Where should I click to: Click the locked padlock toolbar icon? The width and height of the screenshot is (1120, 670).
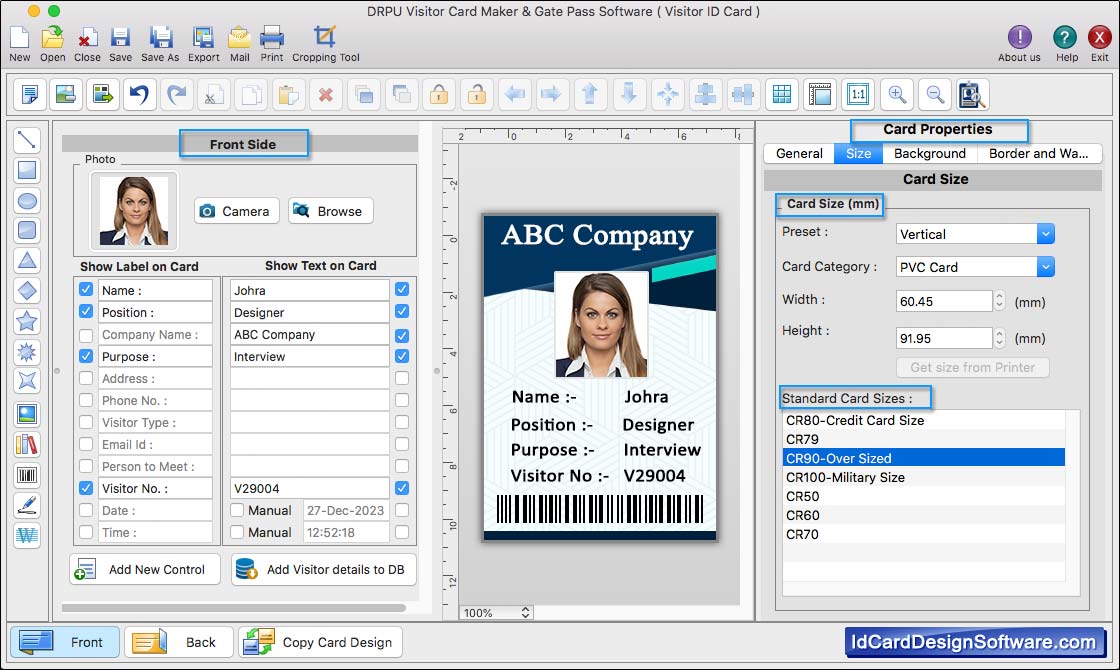point(439,94)
